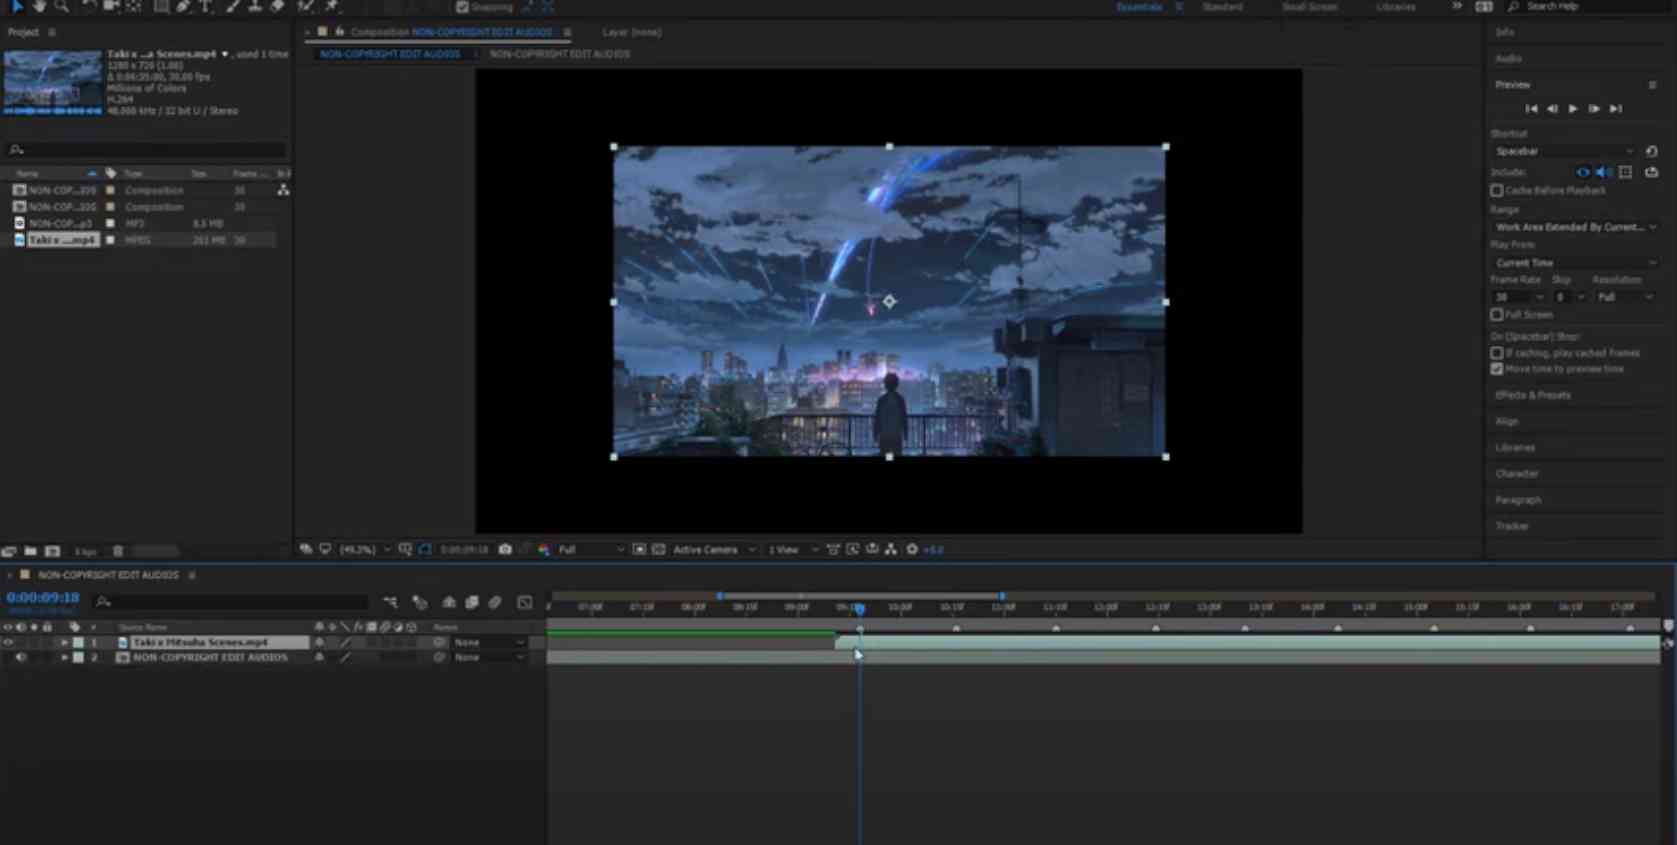Delete selected project item with trash icon
This screenshot has width=1677, height=845.
pos(117,551)
